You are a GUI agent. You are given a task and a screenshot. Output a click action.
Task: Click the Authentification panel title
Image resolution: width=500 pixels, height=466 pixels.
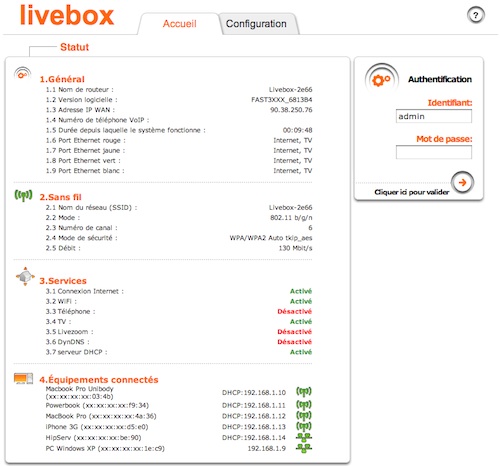[440, 79]
